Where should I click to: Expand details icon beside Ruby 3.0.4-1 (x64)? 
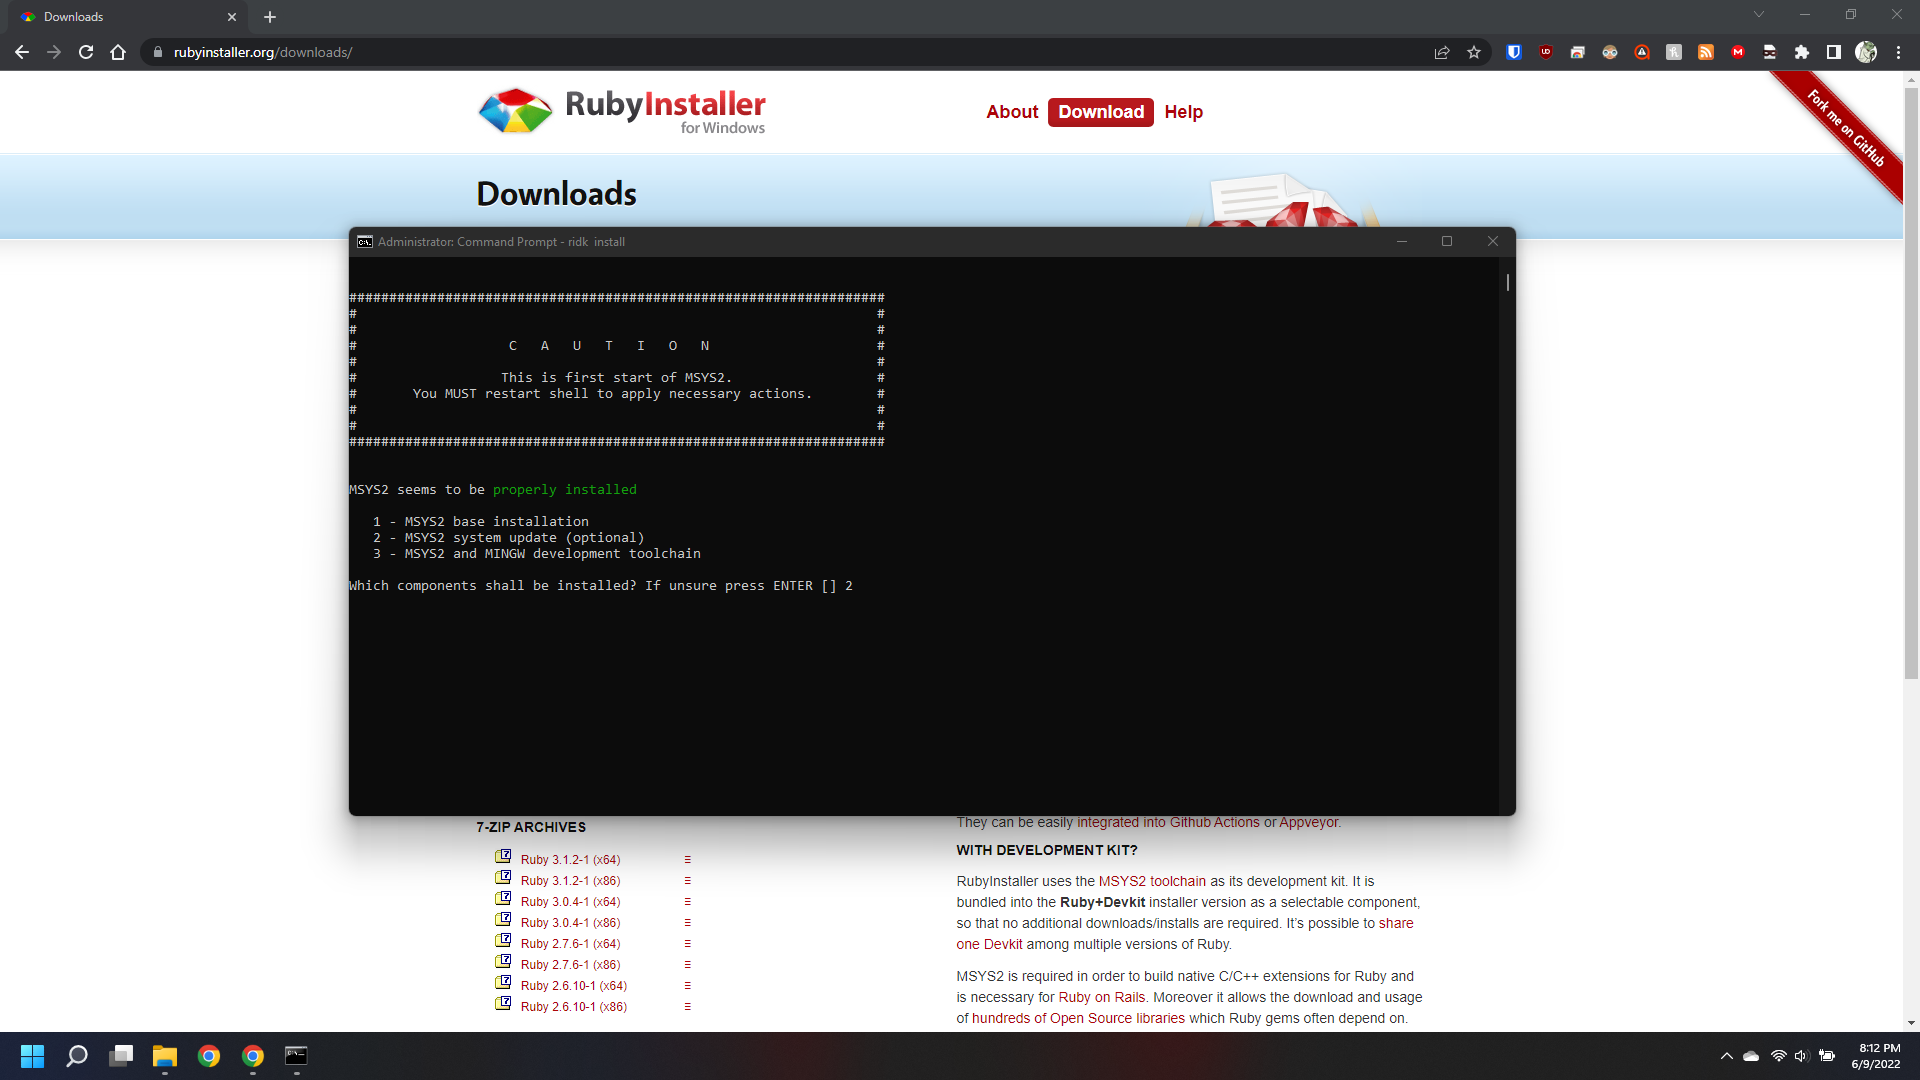click(687, 902)
